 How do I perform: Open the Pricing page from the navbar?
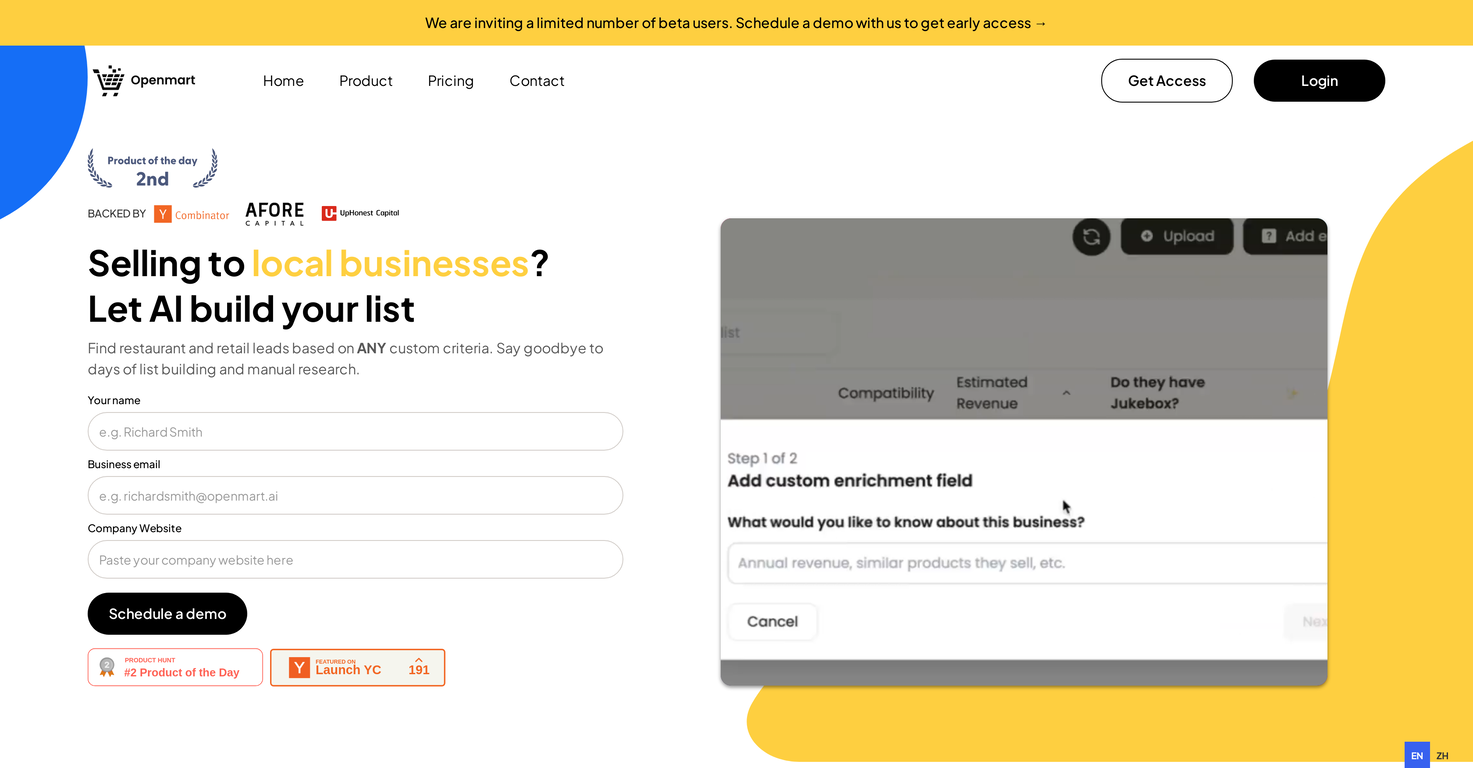tap(450, 81)
